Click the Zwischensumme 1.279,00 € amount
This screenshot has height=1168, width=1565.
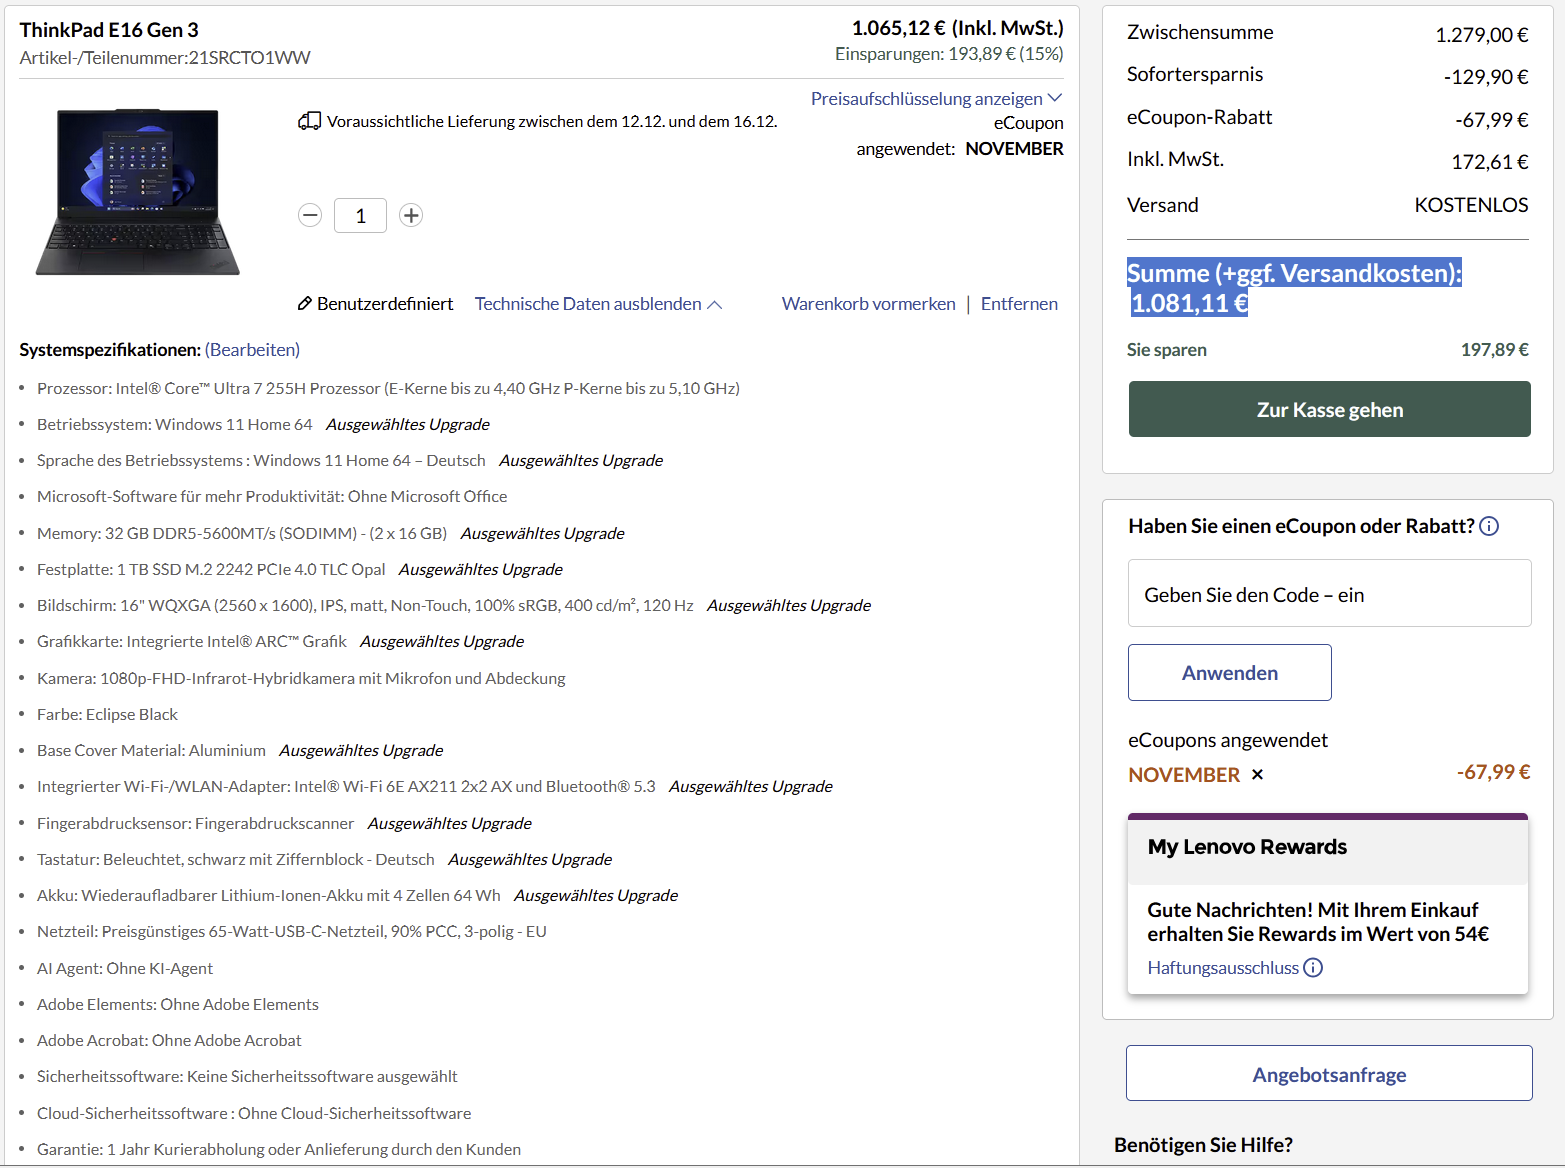coord(1481,35)
